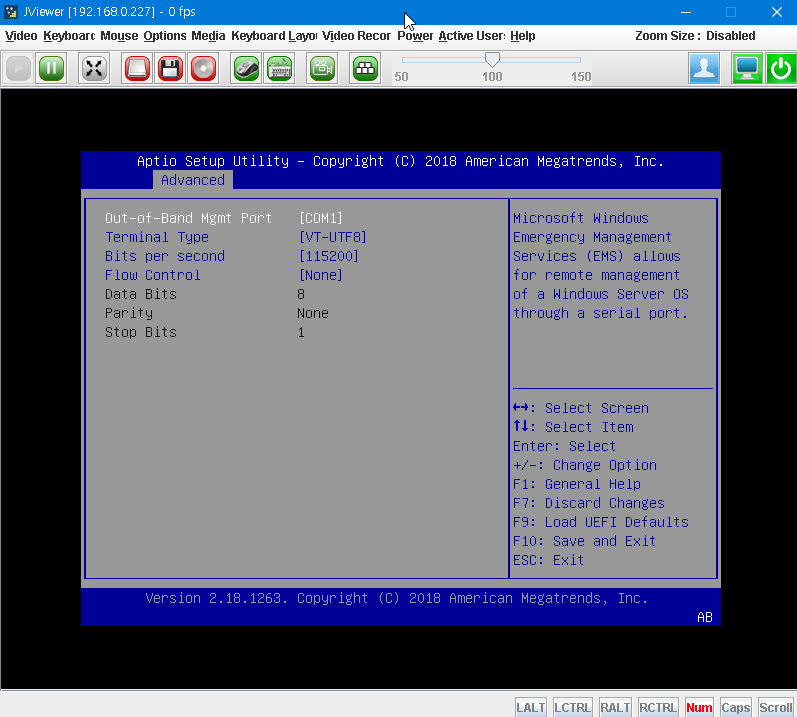
Task: Open the soft keyboard icon
Action: [280, 68]
